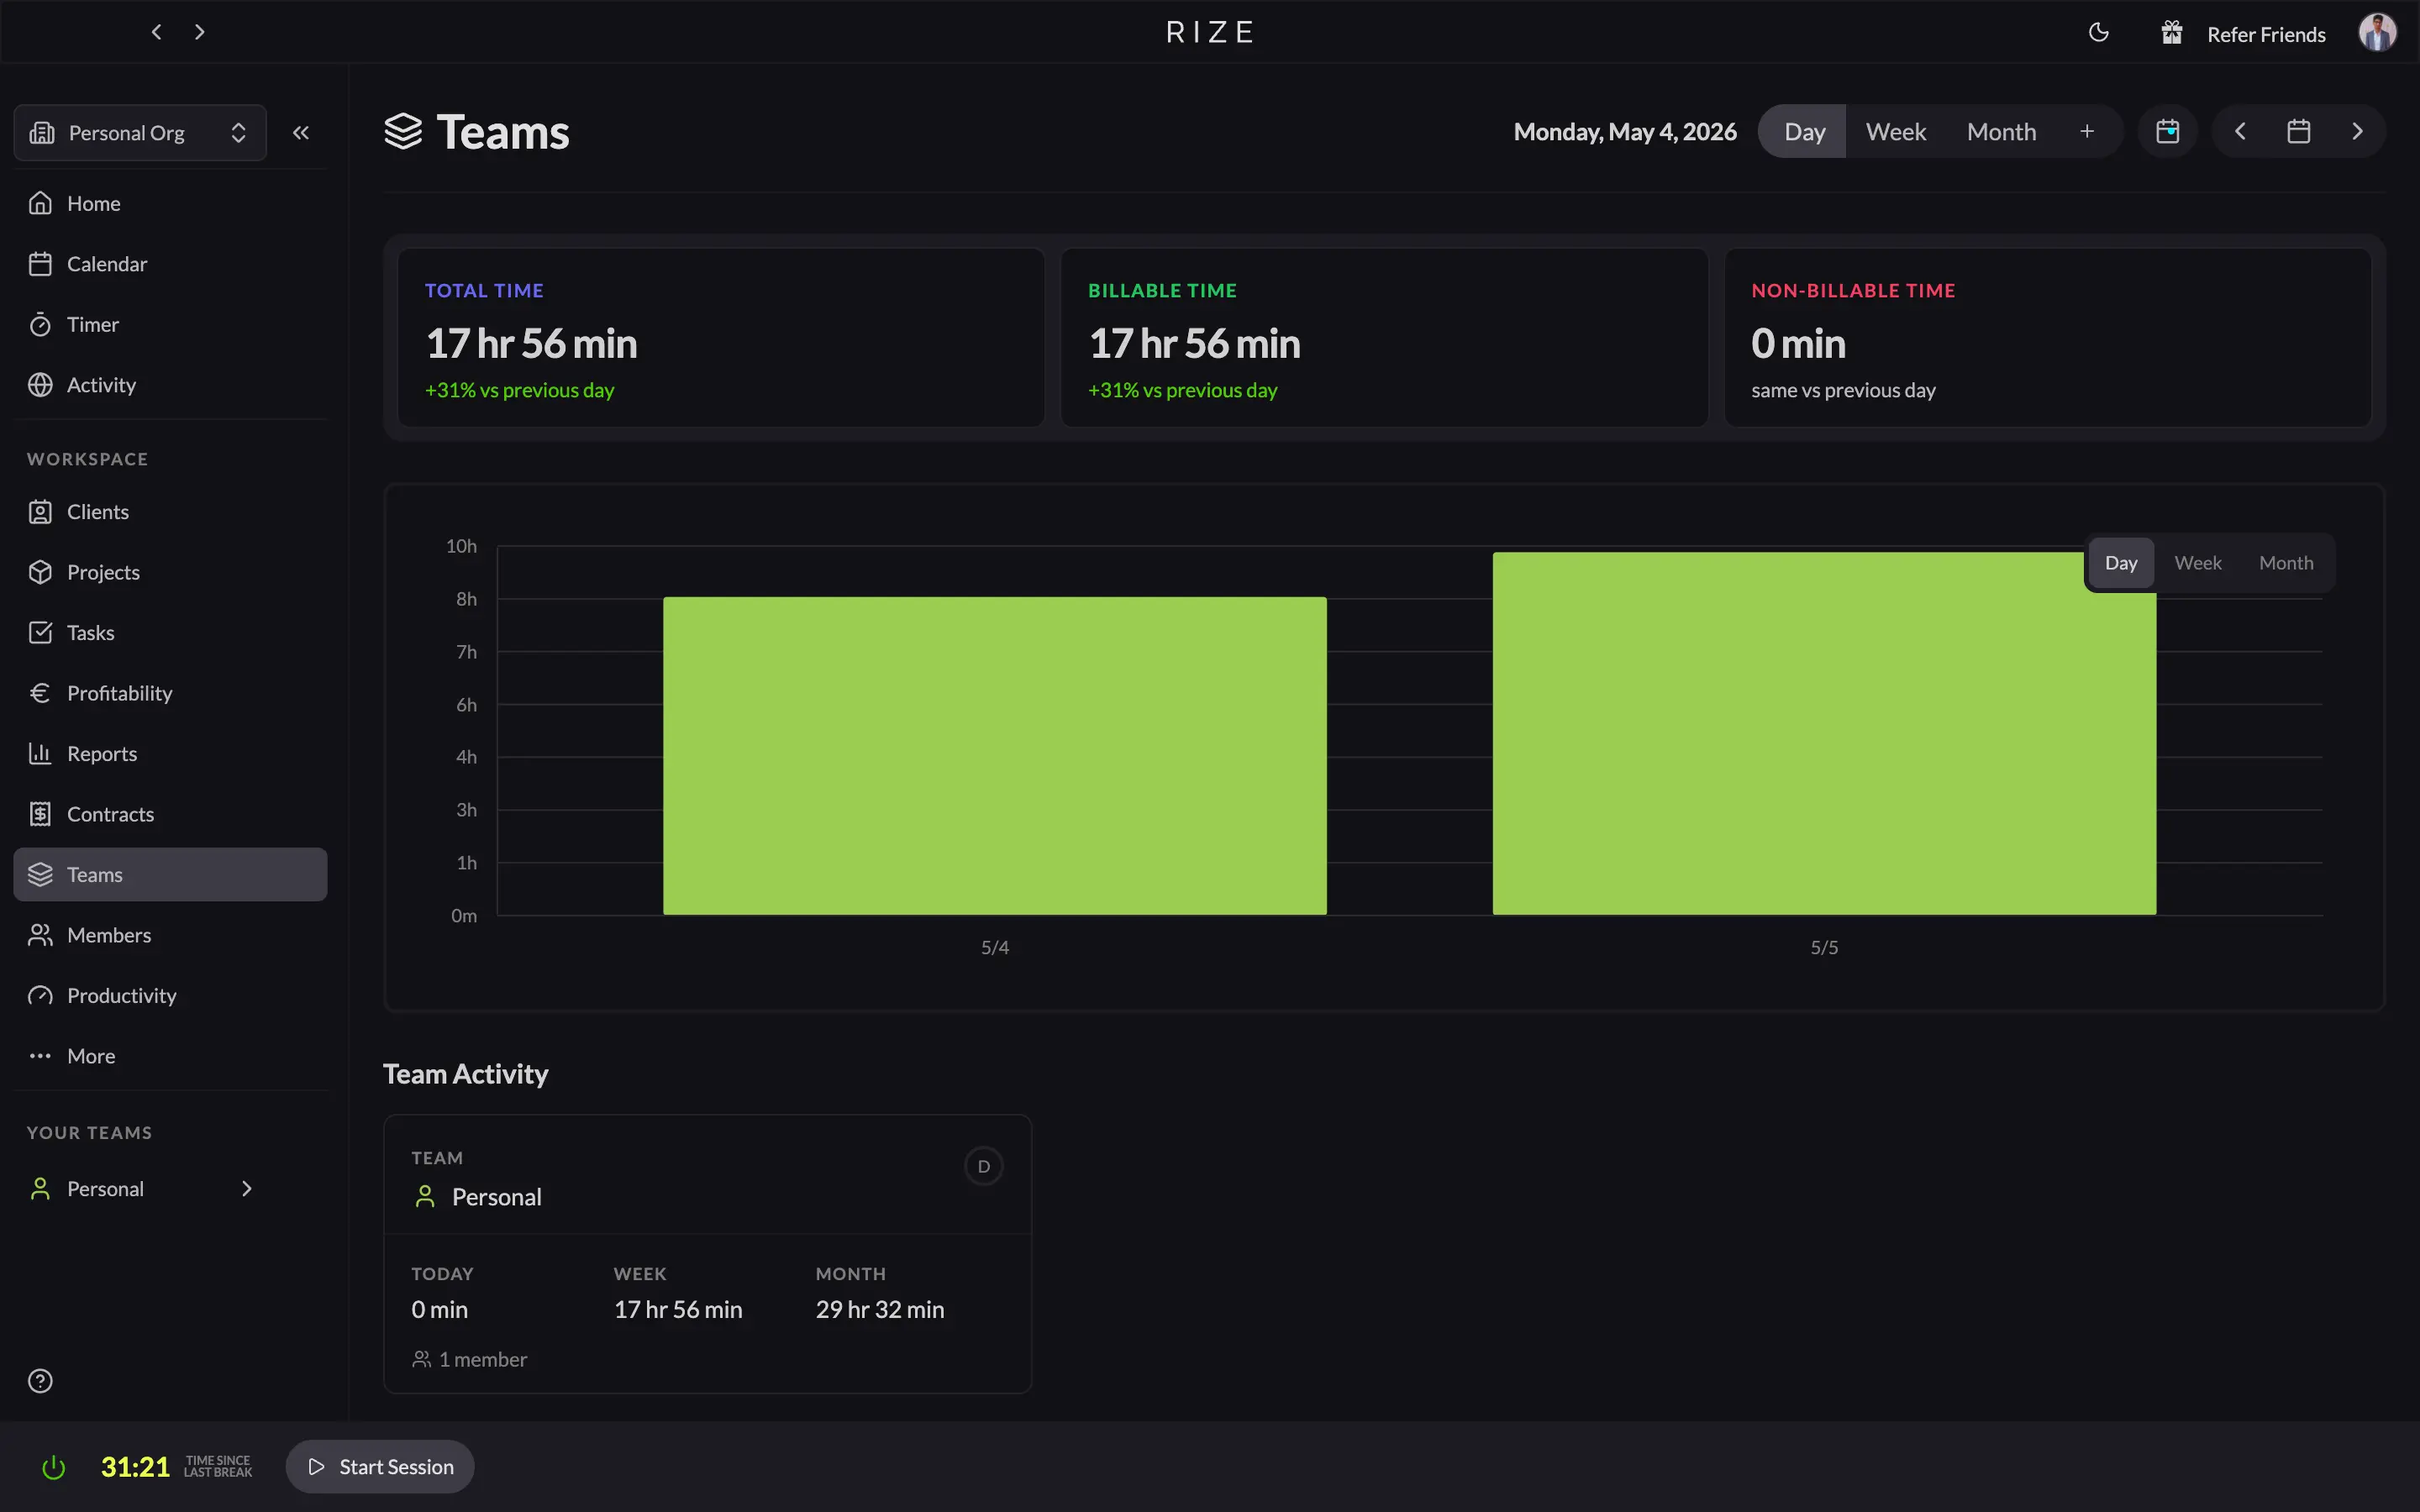Click the D member badge on Personal card
Viewport: 2420px width, 1512px height.
(983, 1167)
